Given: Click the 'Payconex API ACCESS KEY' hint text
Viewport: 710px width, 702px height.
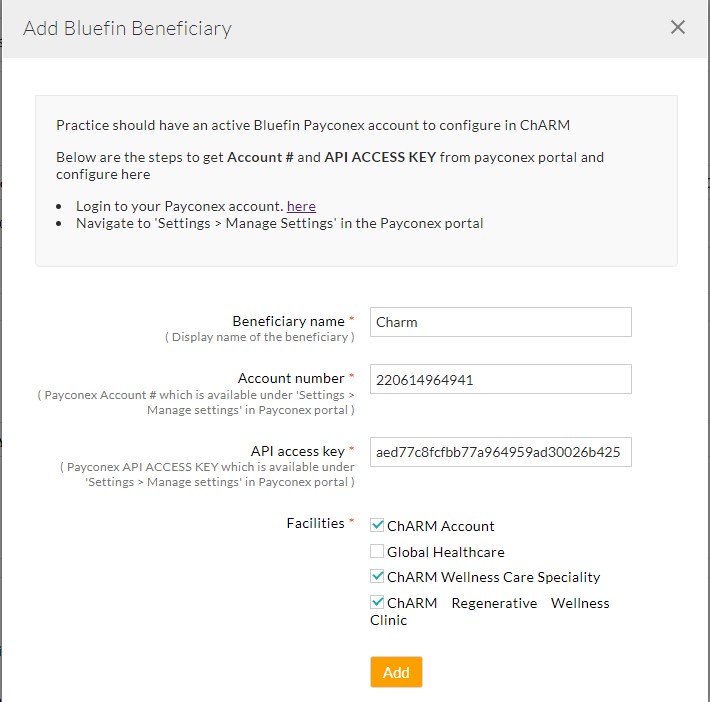Looking at the screenshot, I should click(x=207, y=475).
